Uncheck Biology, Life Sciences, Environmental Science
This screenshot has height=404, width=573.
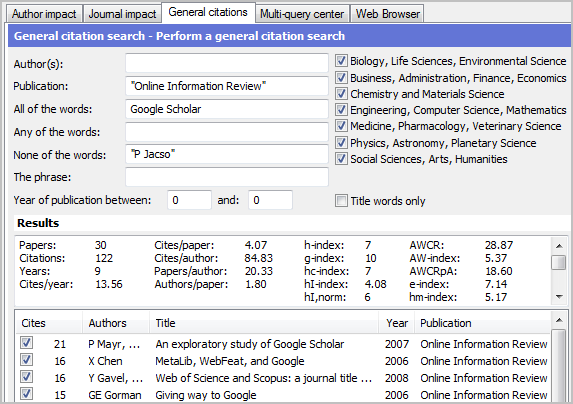pos(341,61)
